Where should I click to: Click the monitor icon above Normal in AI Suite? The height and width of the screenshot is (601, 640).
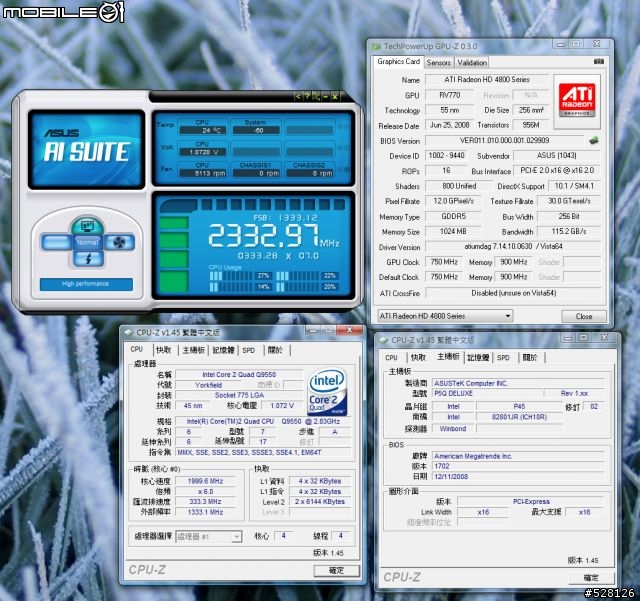pyautogui.click(x=87, y=226)
